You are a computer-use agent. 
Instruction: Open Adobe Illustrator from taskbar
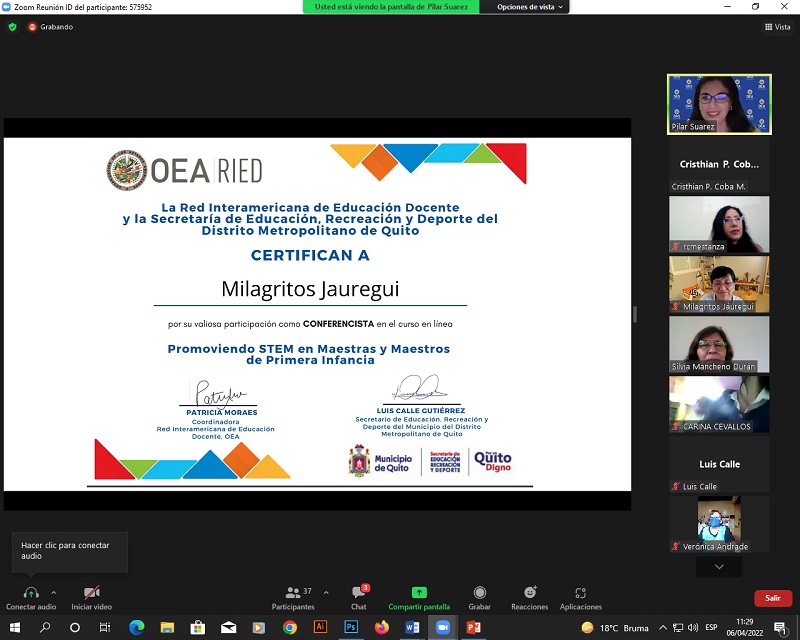pyautogui.click(x=320, y=627)
